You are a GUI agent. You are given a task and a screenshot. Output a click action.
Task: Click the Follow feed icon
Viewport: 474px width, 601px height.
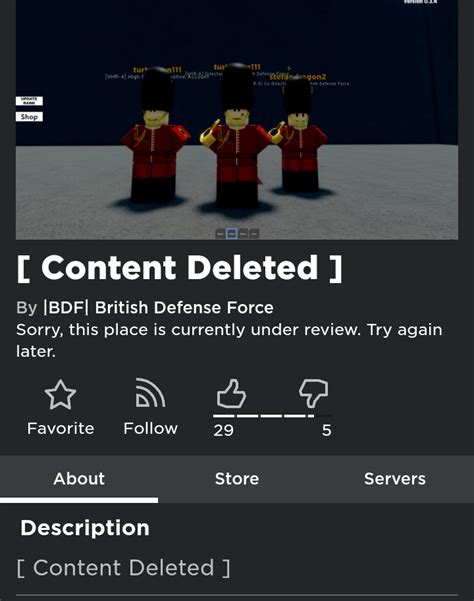click(151, 393)
